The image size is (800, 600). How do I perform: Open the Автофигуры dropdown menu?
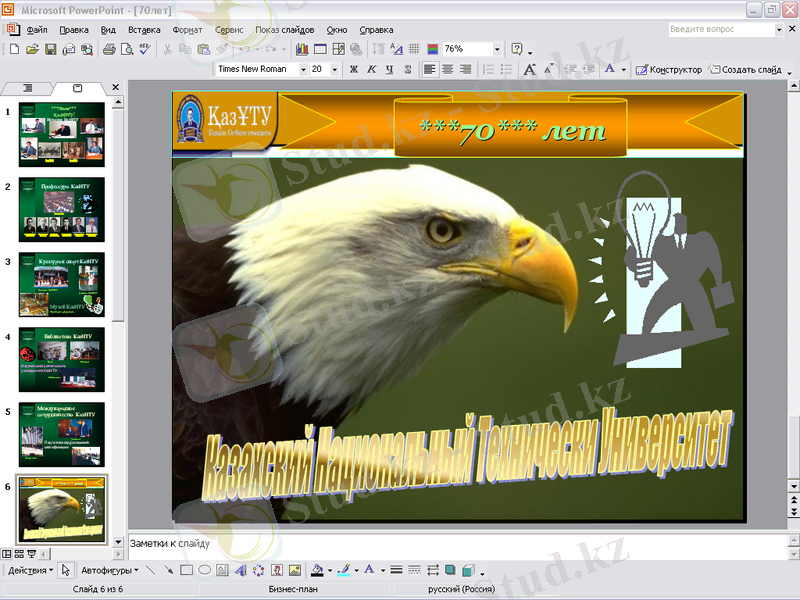[110, 570]
